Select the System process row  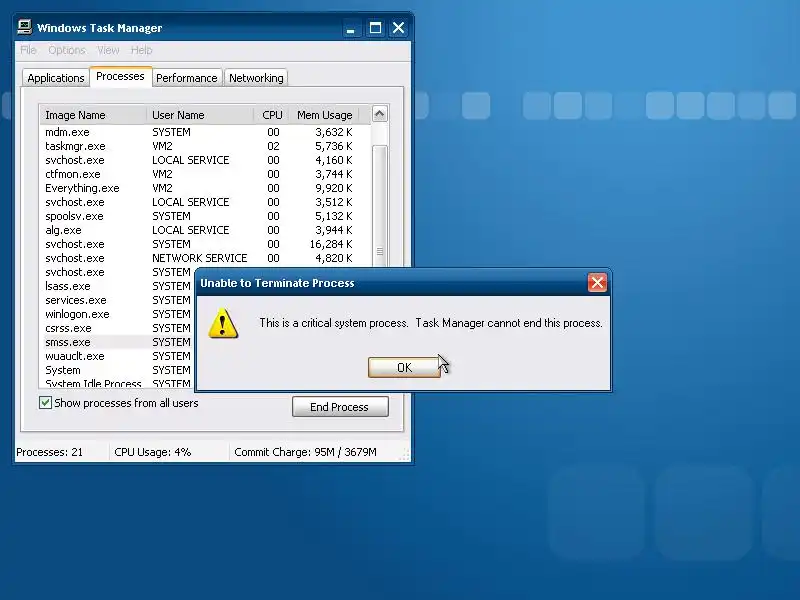[x=117, y=370]
